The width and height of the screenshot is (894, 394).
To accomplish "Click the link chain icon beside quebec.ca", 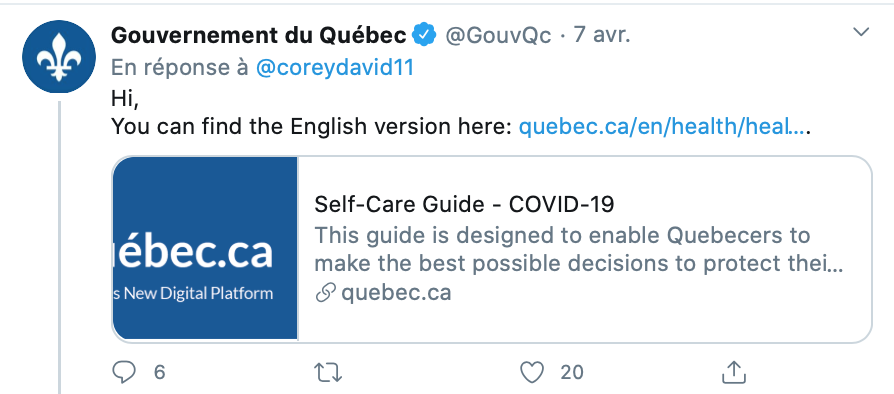I will 325,294.
